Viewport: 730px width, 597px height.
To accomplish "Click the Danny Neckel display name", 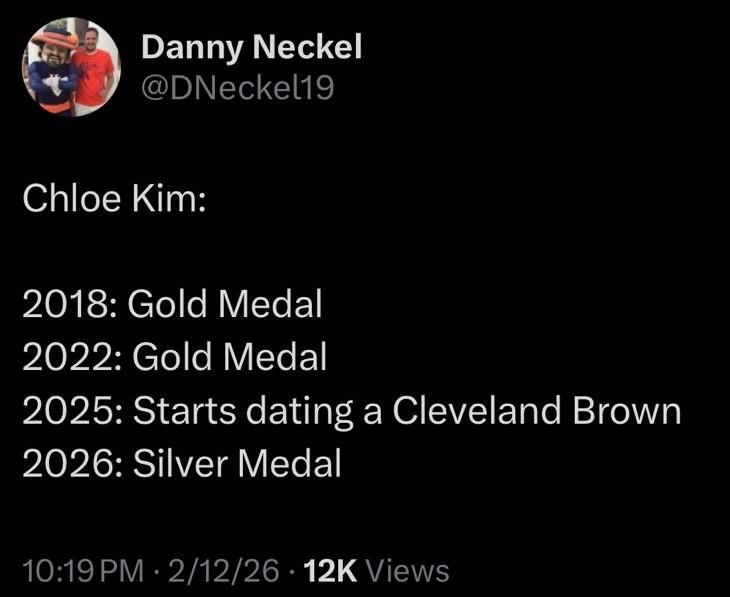I will point(251,46).
